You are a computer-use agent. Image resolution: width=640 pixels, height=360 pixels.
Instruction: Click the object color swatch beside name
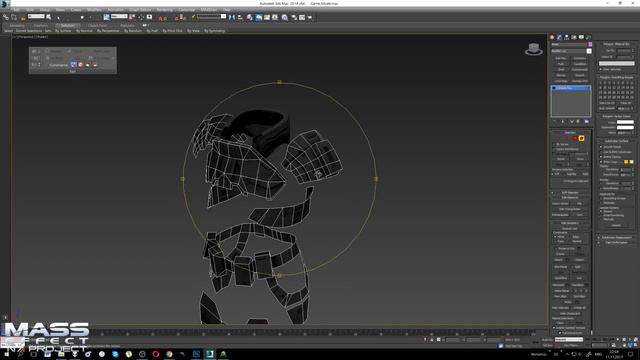[590, 44]
